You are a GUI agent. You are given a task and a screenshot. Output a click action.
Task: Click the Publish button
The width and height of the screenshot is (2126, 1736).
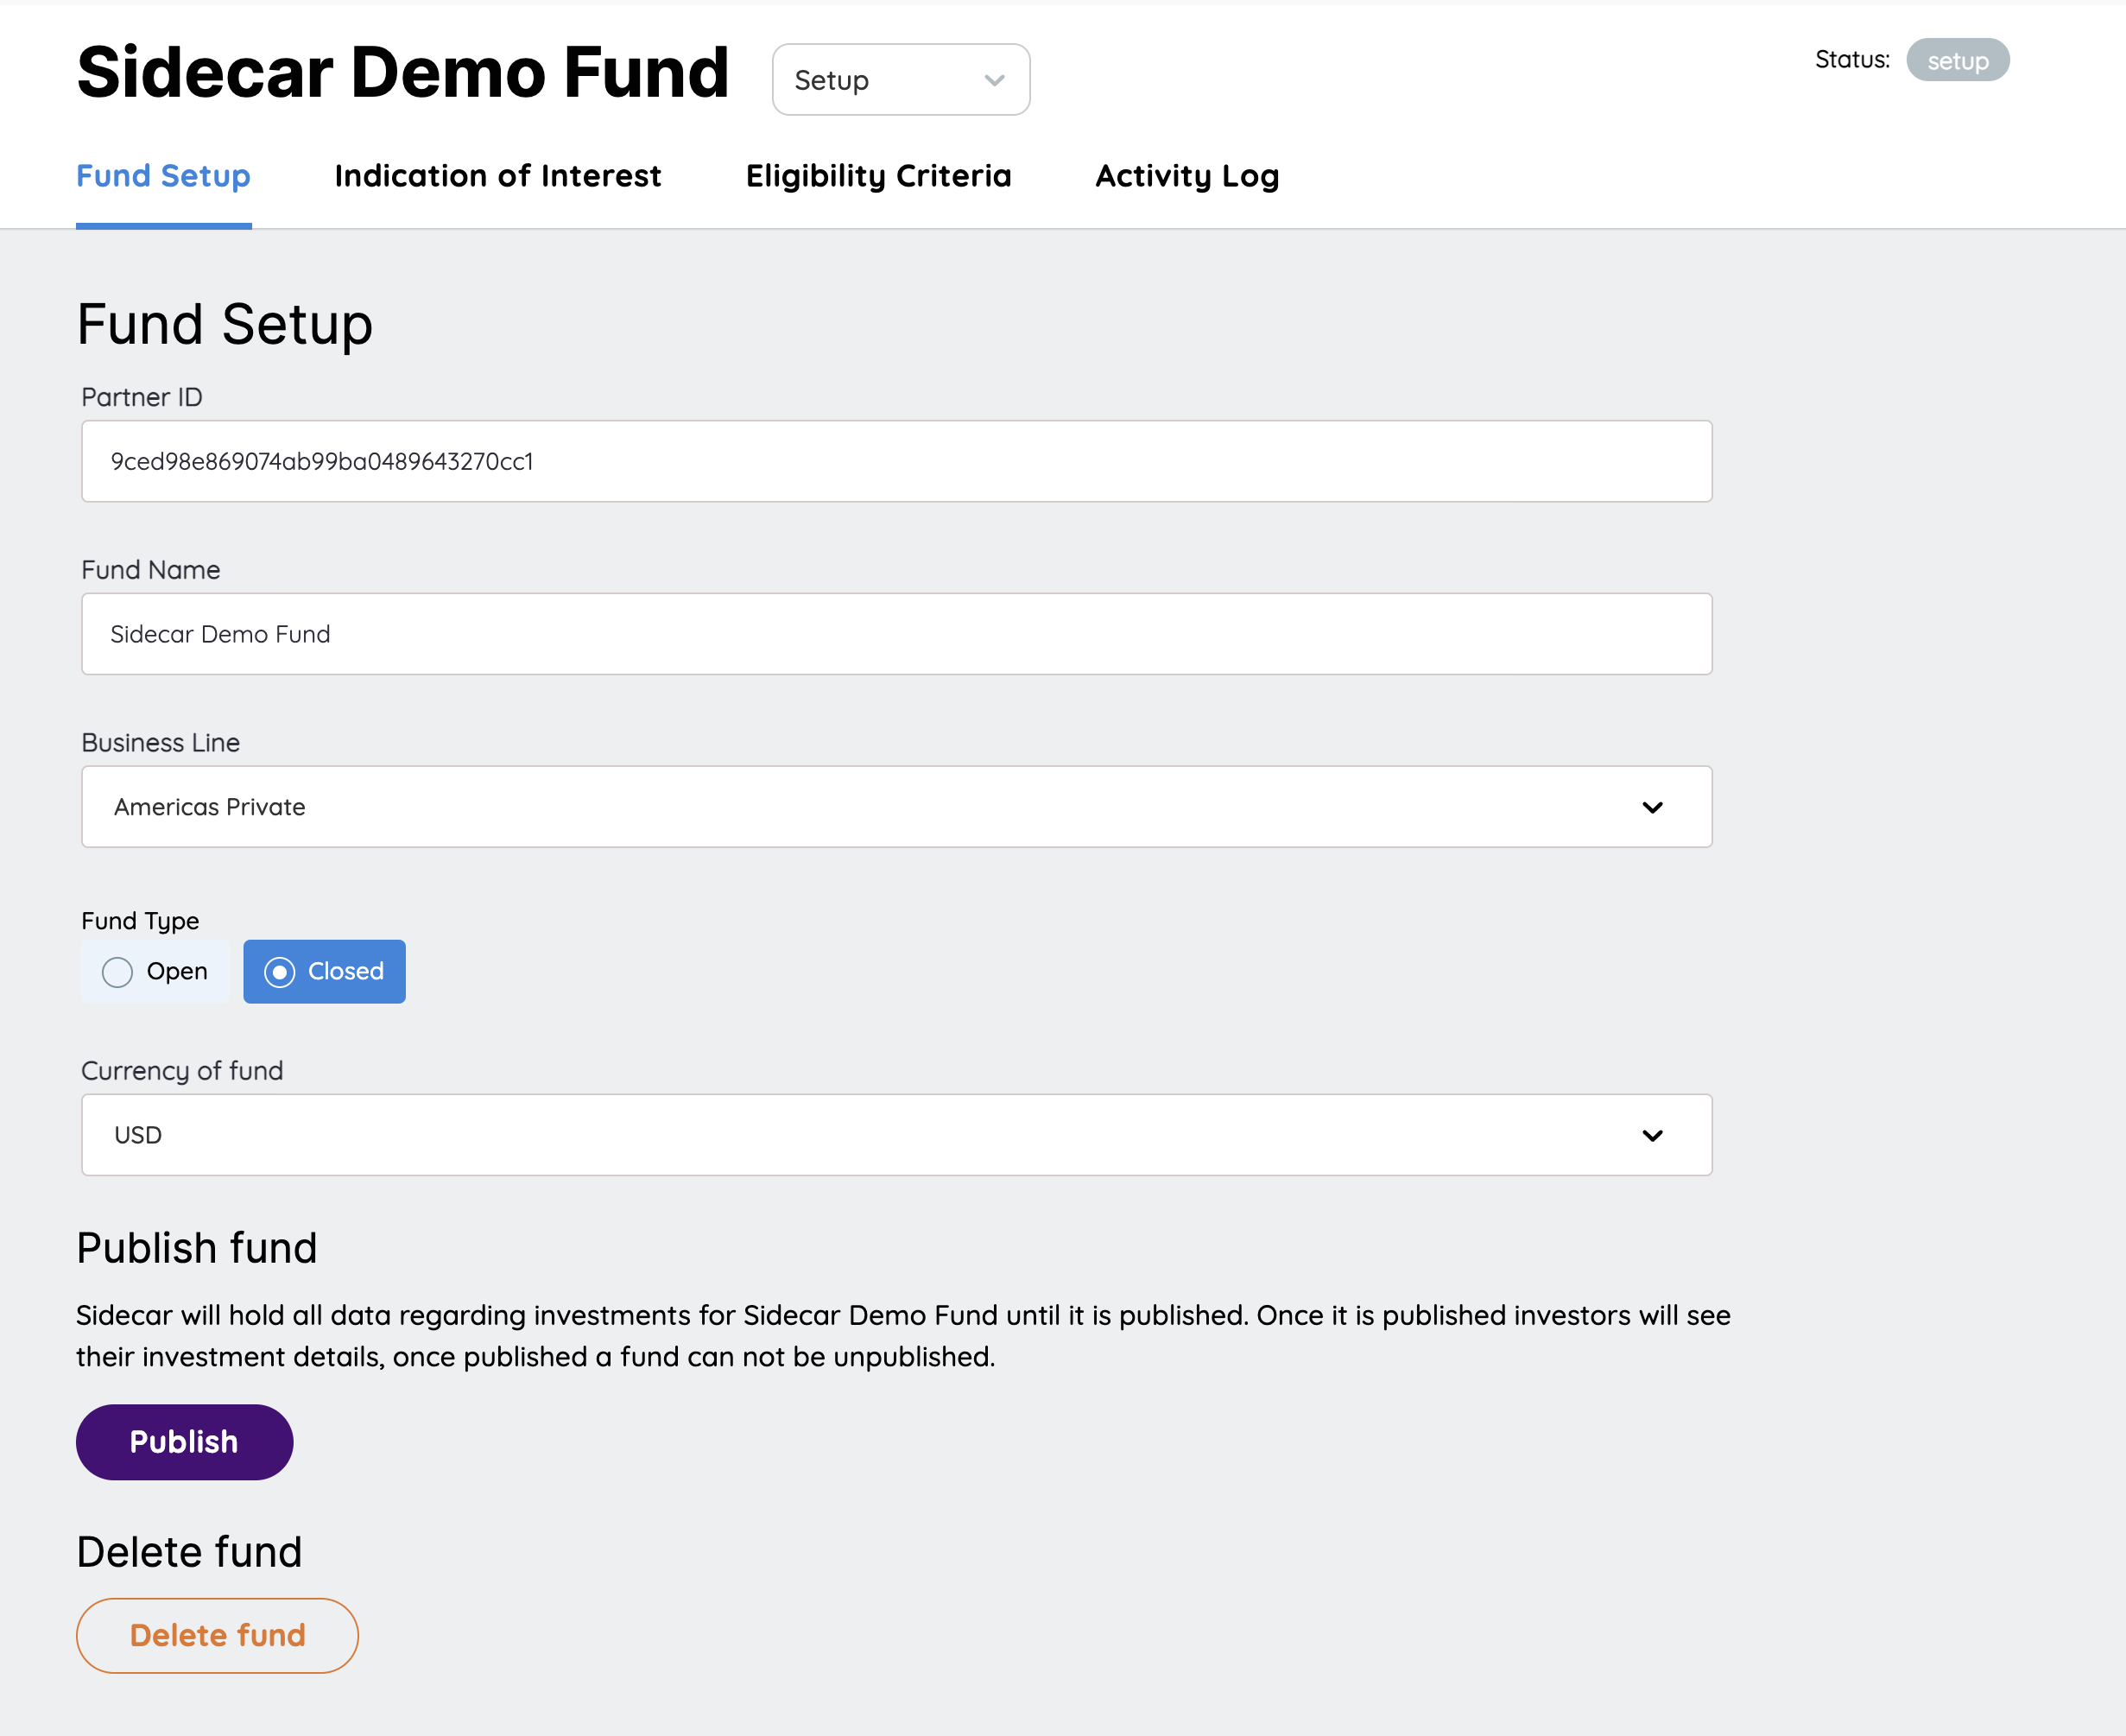point(184,1441)
